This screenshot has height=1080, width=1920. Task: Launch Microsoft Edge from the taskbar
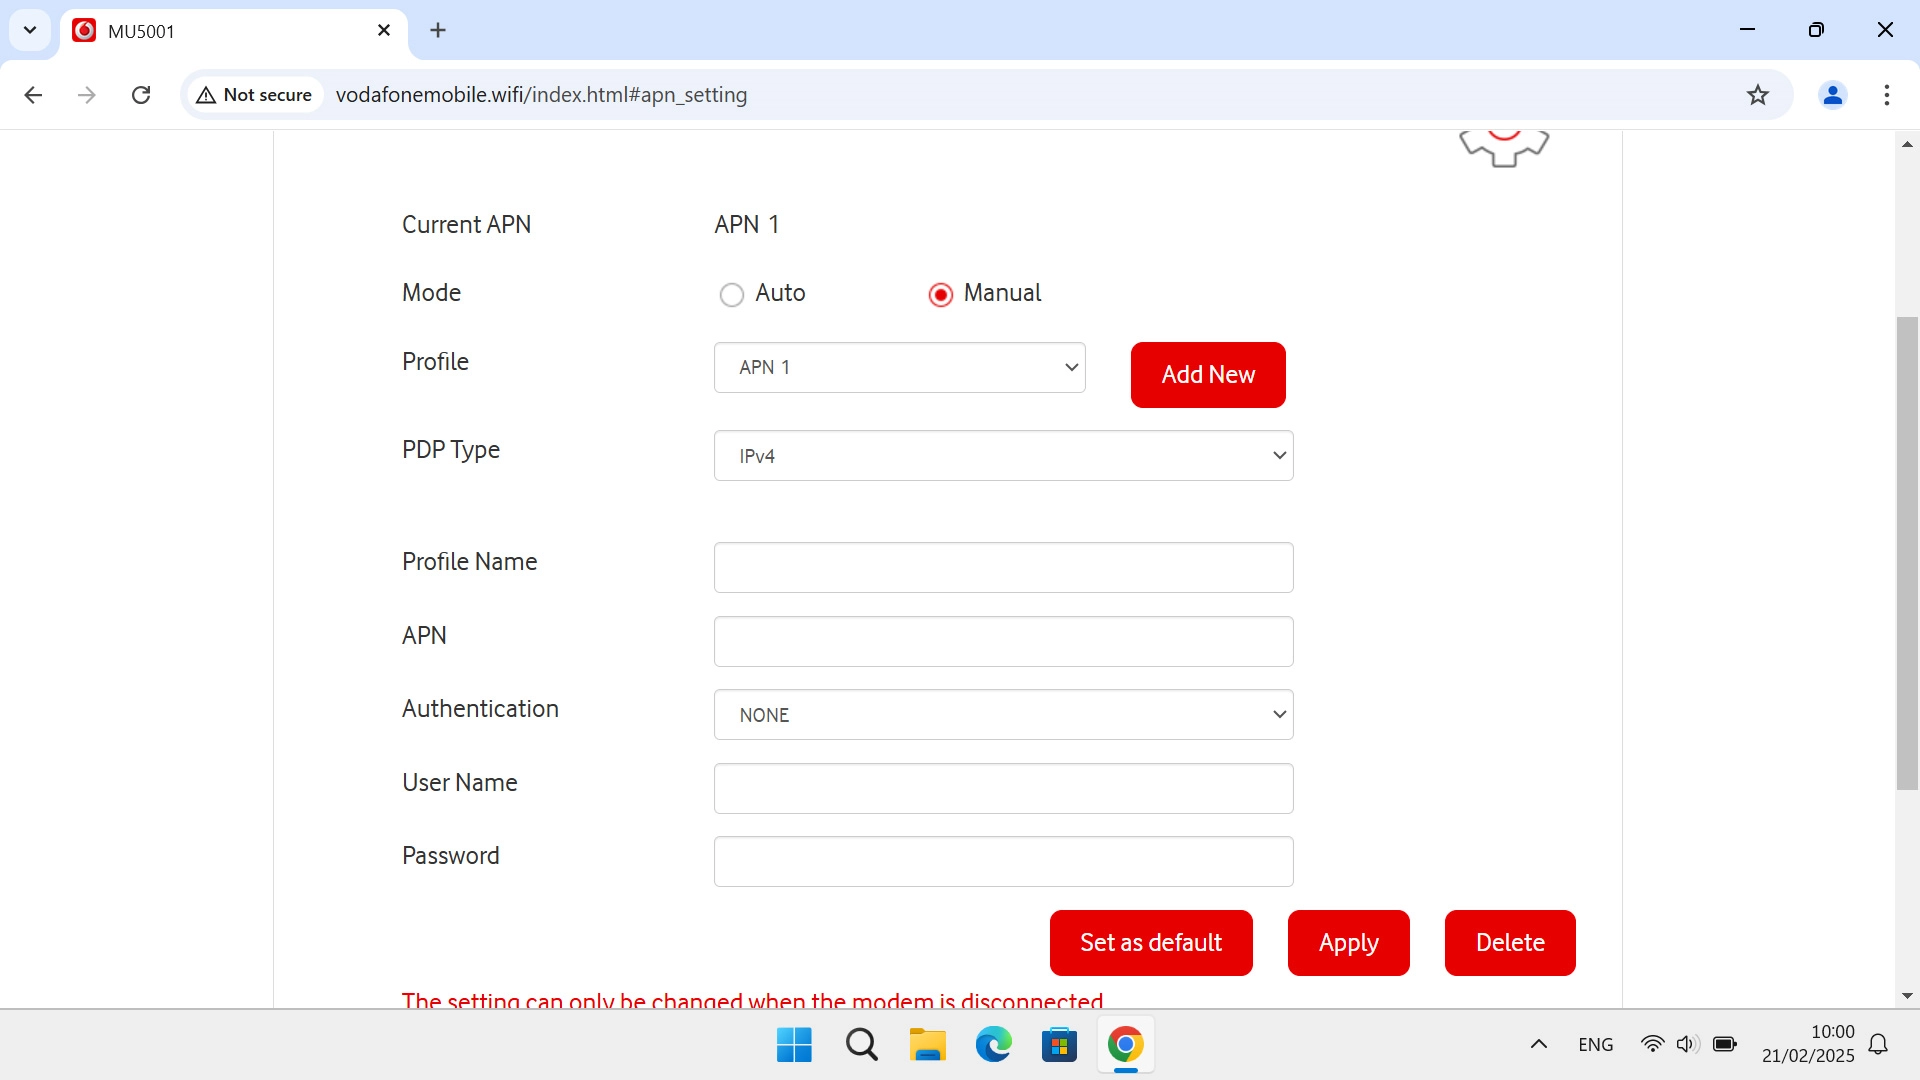[993, 1044]
